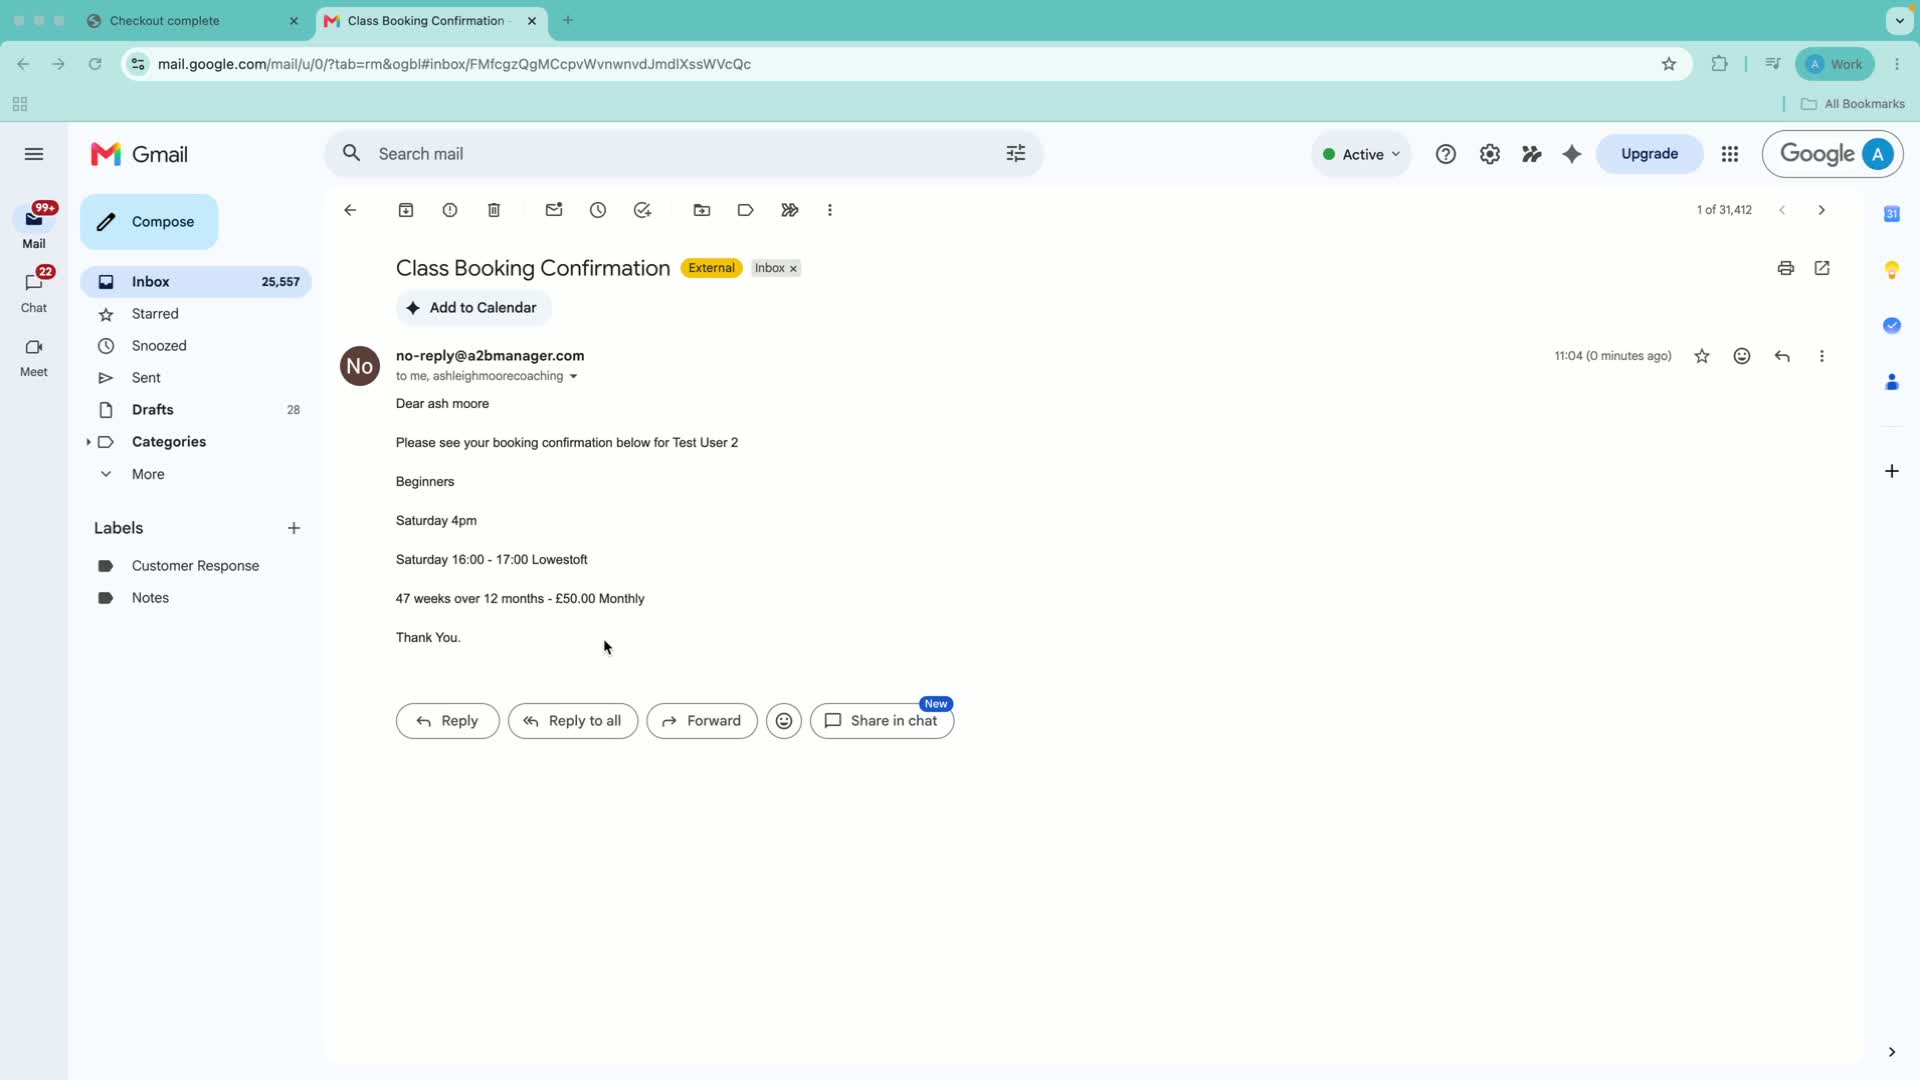Add email to Tasks icon
The width and height of the screenshot is (1920, 1080).
click(642, 210)
